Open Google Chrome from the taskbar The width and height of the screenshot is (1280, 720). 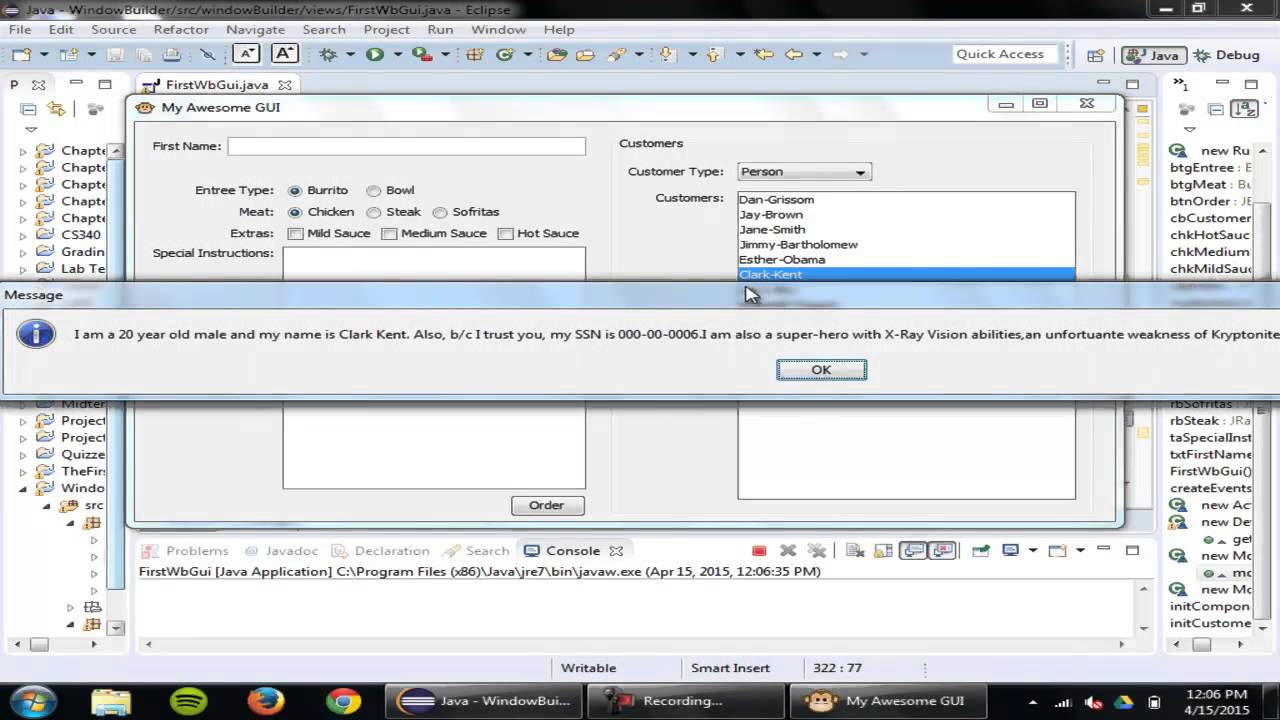(x=343, y=701)
